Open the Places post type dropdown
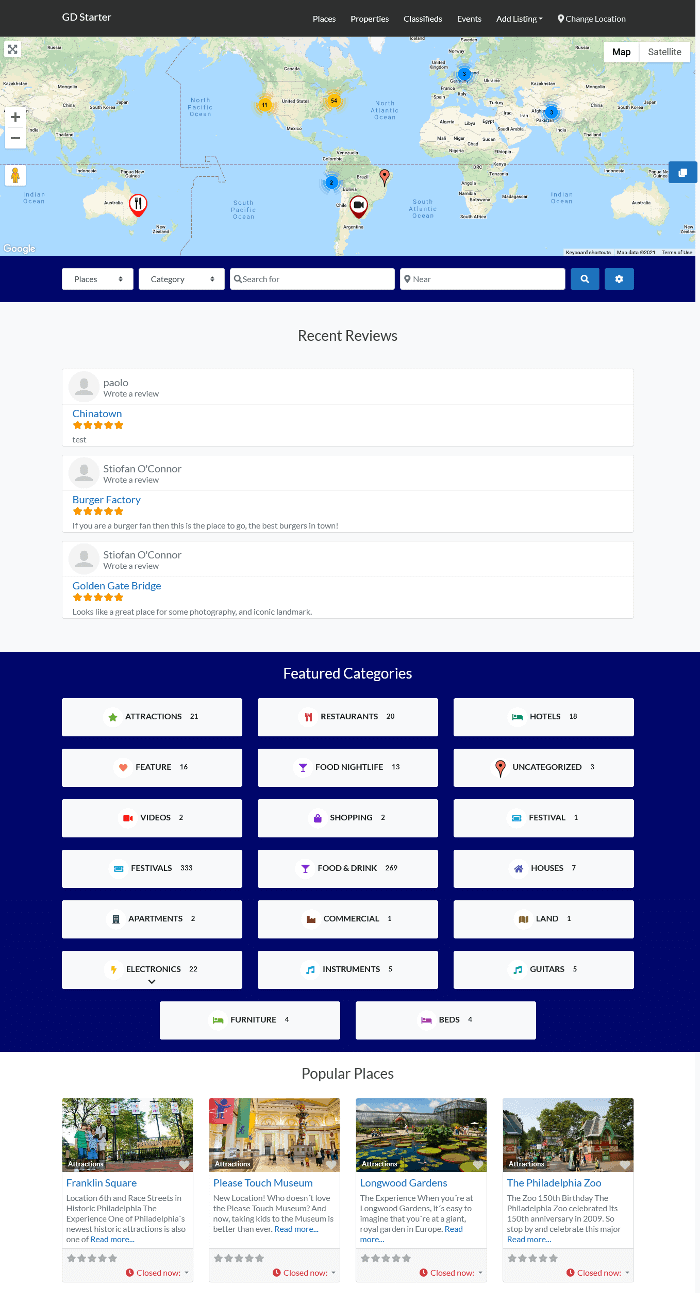Image resolution: width=700 pixels, height=1293 pixels. tap(98, 279)
